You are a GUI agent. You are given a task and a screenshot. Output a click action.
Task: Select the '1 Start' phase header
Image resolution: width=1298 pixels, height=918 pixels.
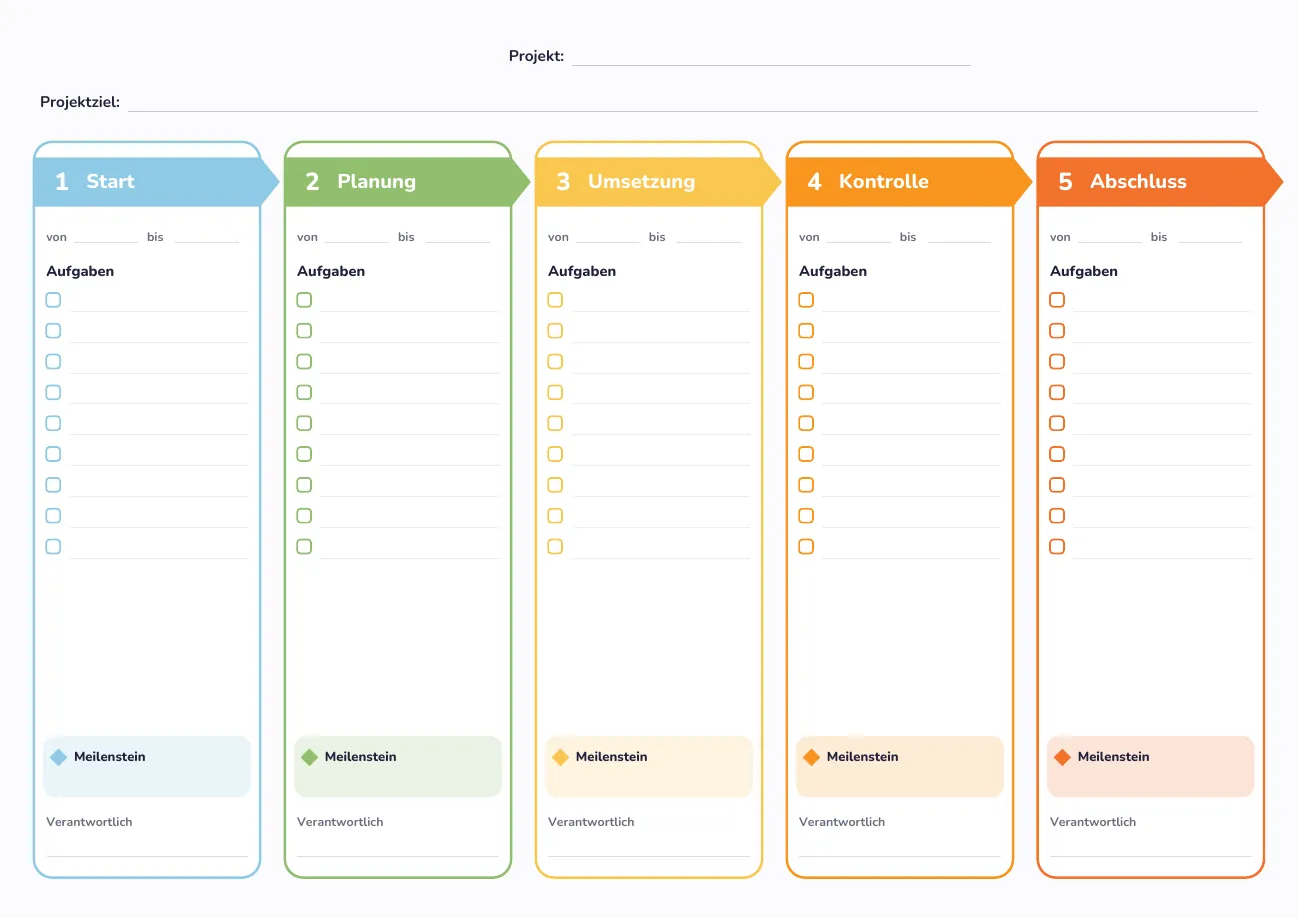click(x=157, y=182)
